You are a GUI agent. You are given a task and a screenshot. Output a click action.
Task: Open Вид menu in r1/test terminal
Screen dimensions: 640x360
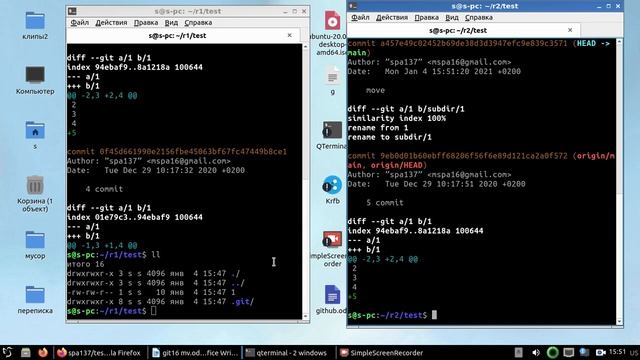[171, 22]
